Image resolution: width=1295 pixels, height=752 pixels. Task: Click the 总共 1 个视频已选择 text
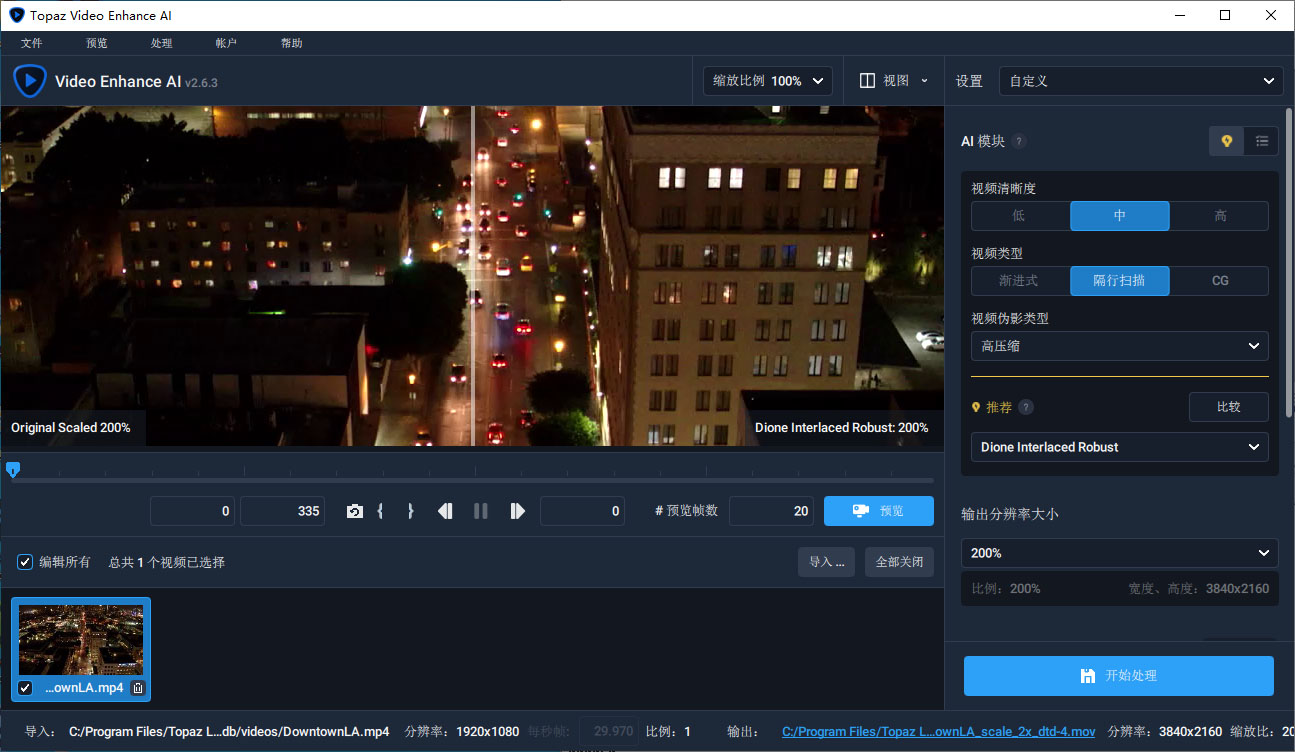[x=167, y=562]
